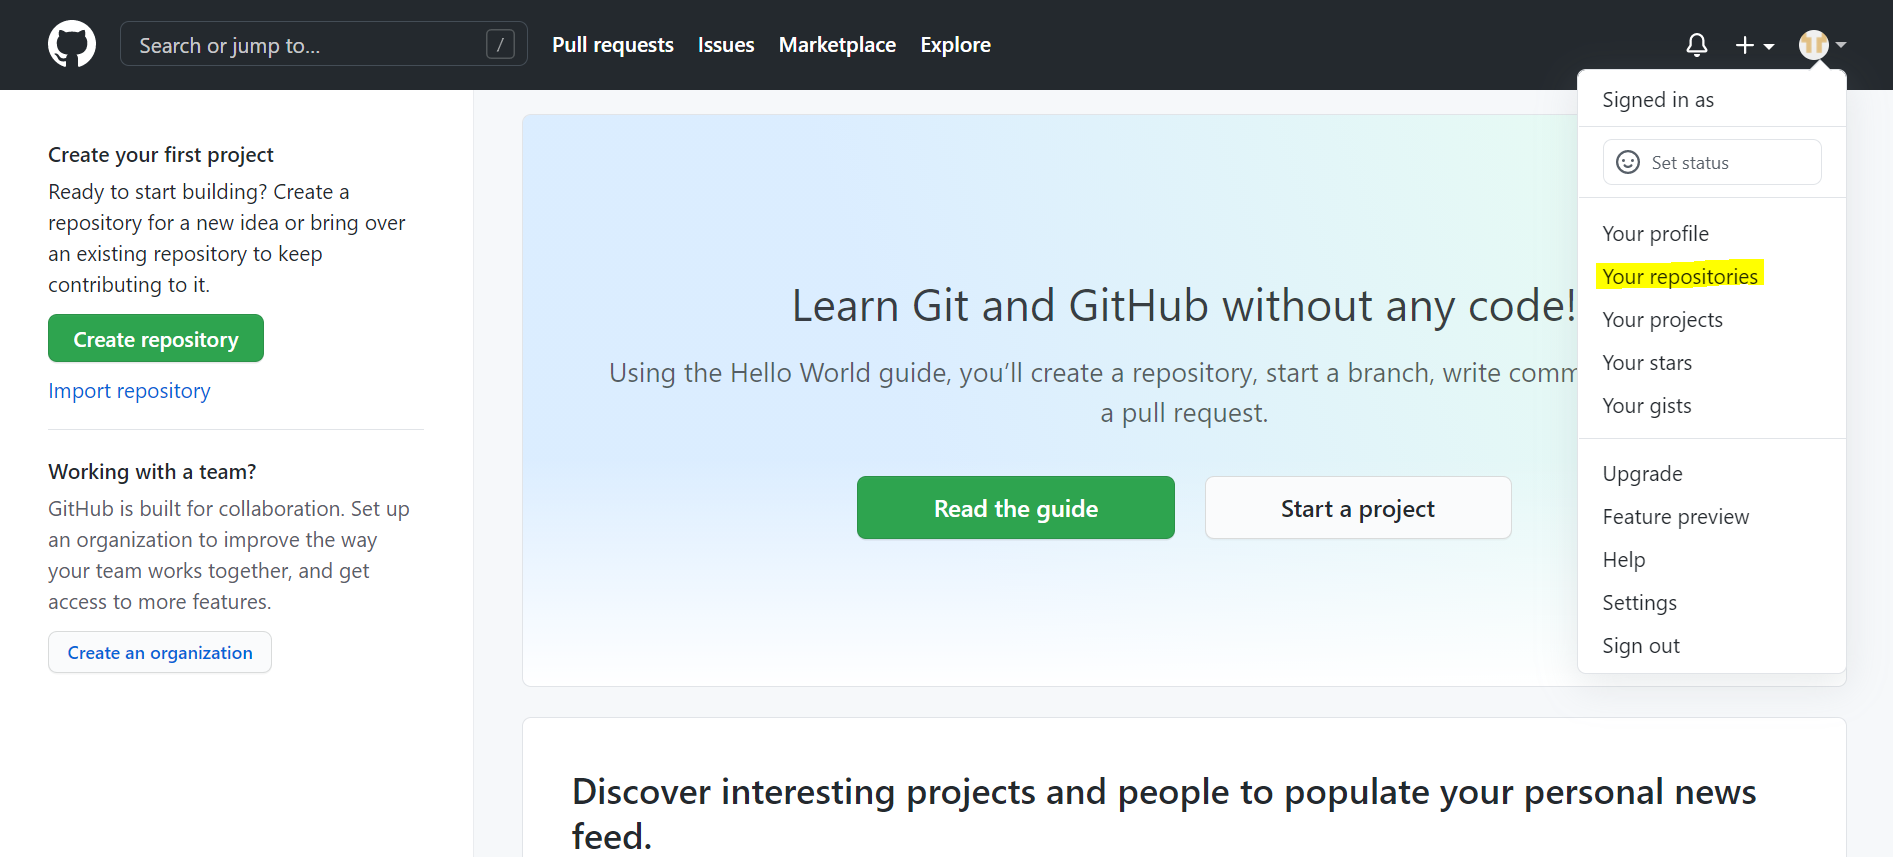The image size is (1893, 857).
Task: Go to Issues in the header
Action: [x=726, y=45]
